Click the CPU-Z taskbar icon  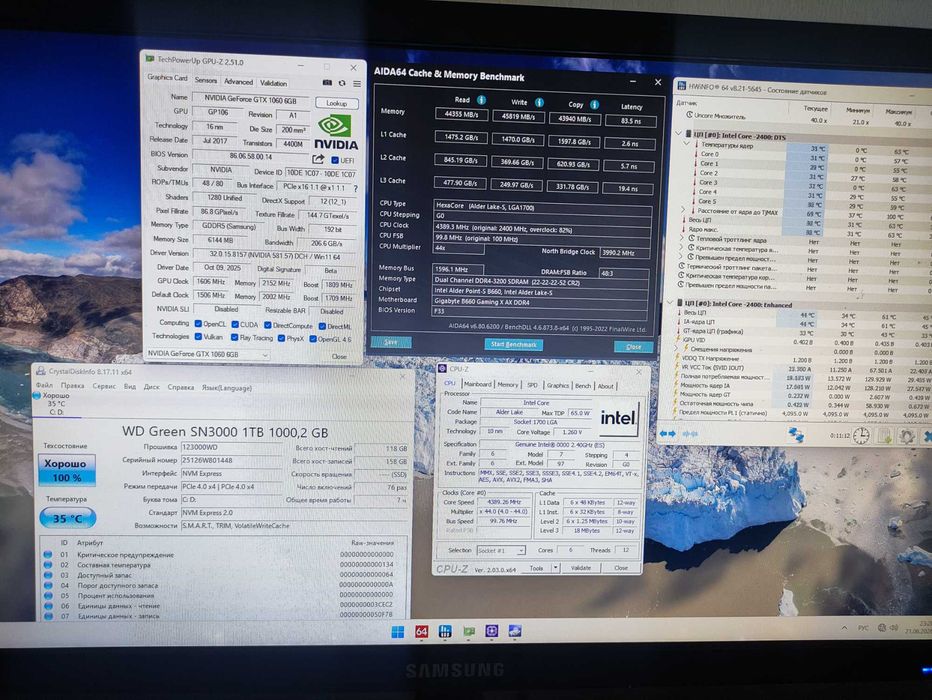click(x=492, y=631)
